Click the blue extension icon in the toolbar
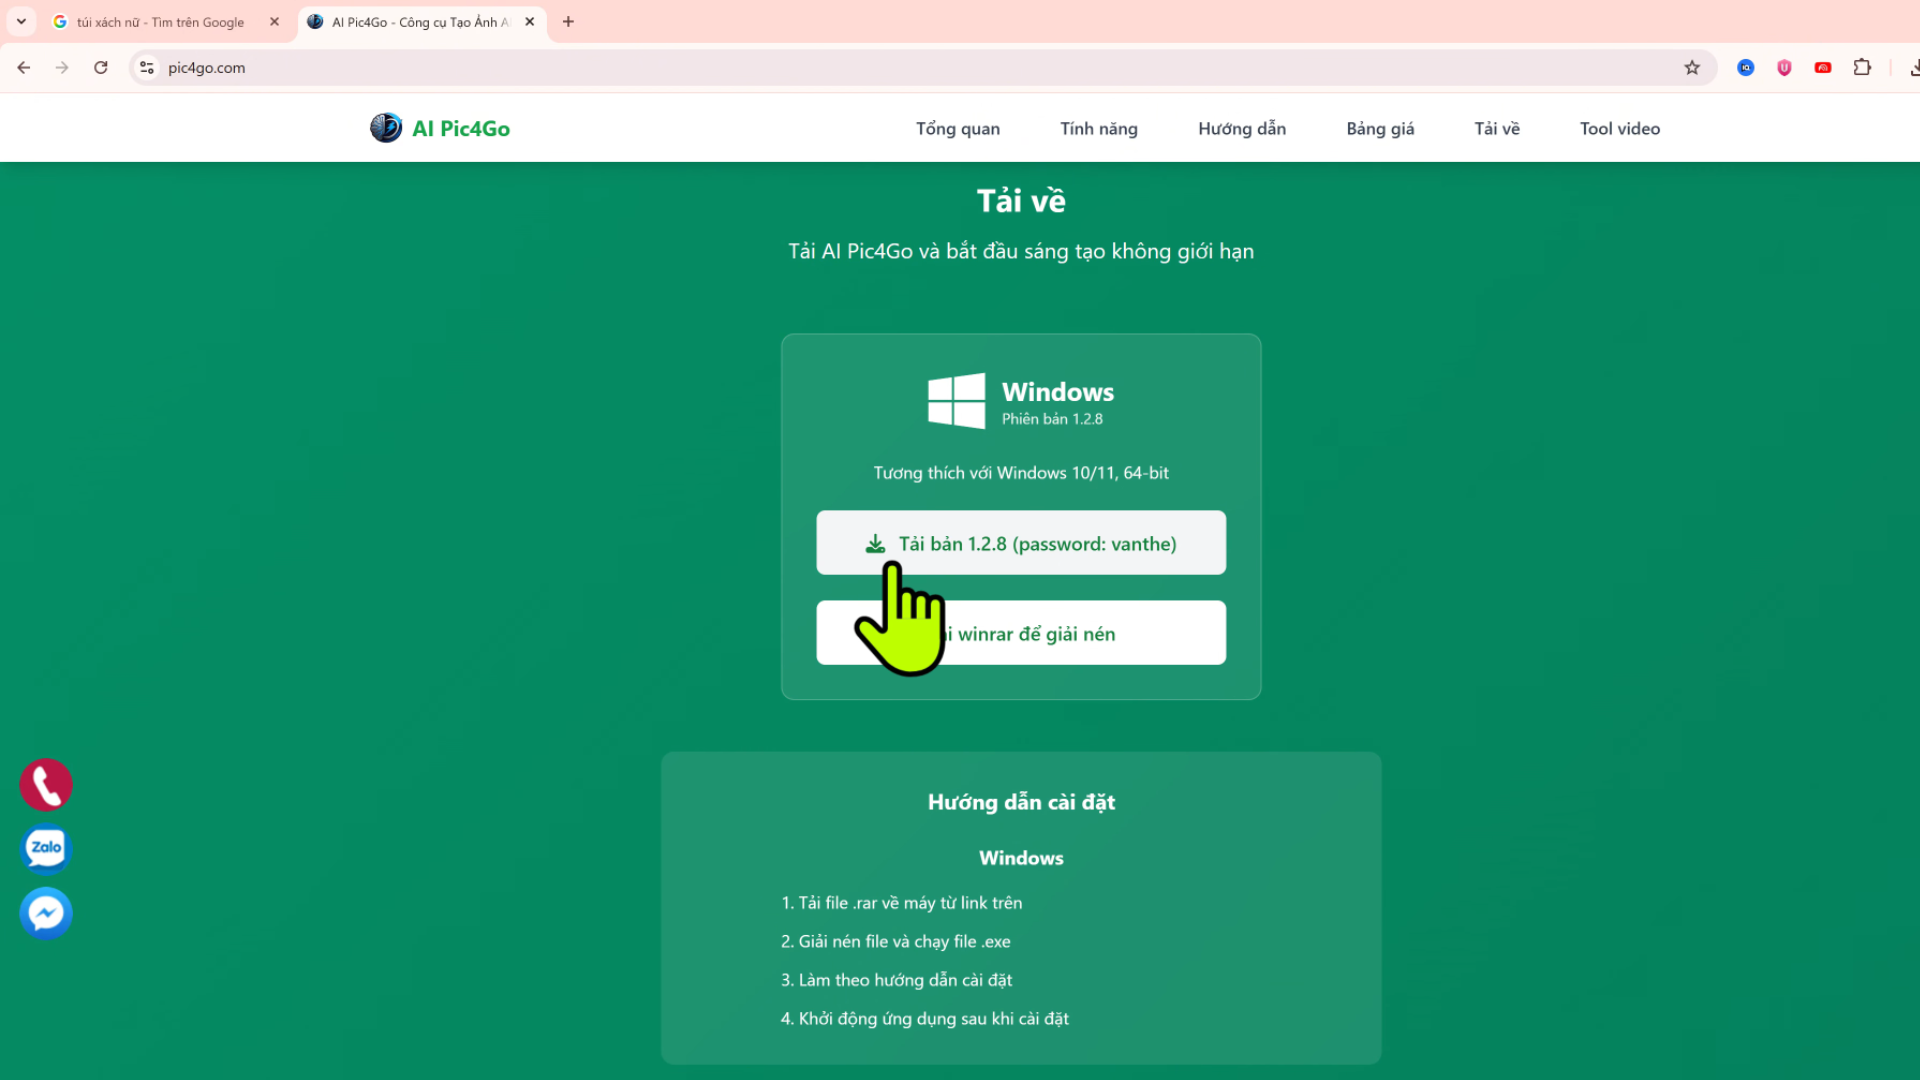1920x1080 pixels. 1746,68
